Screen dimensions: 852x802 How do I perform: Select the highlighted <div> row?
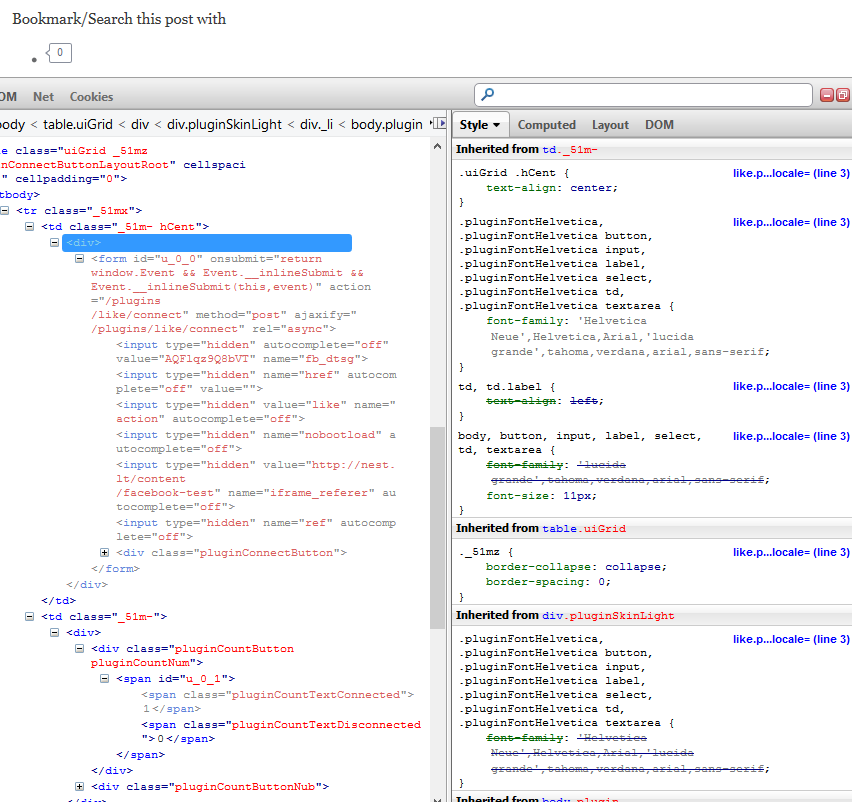[207, 242]
